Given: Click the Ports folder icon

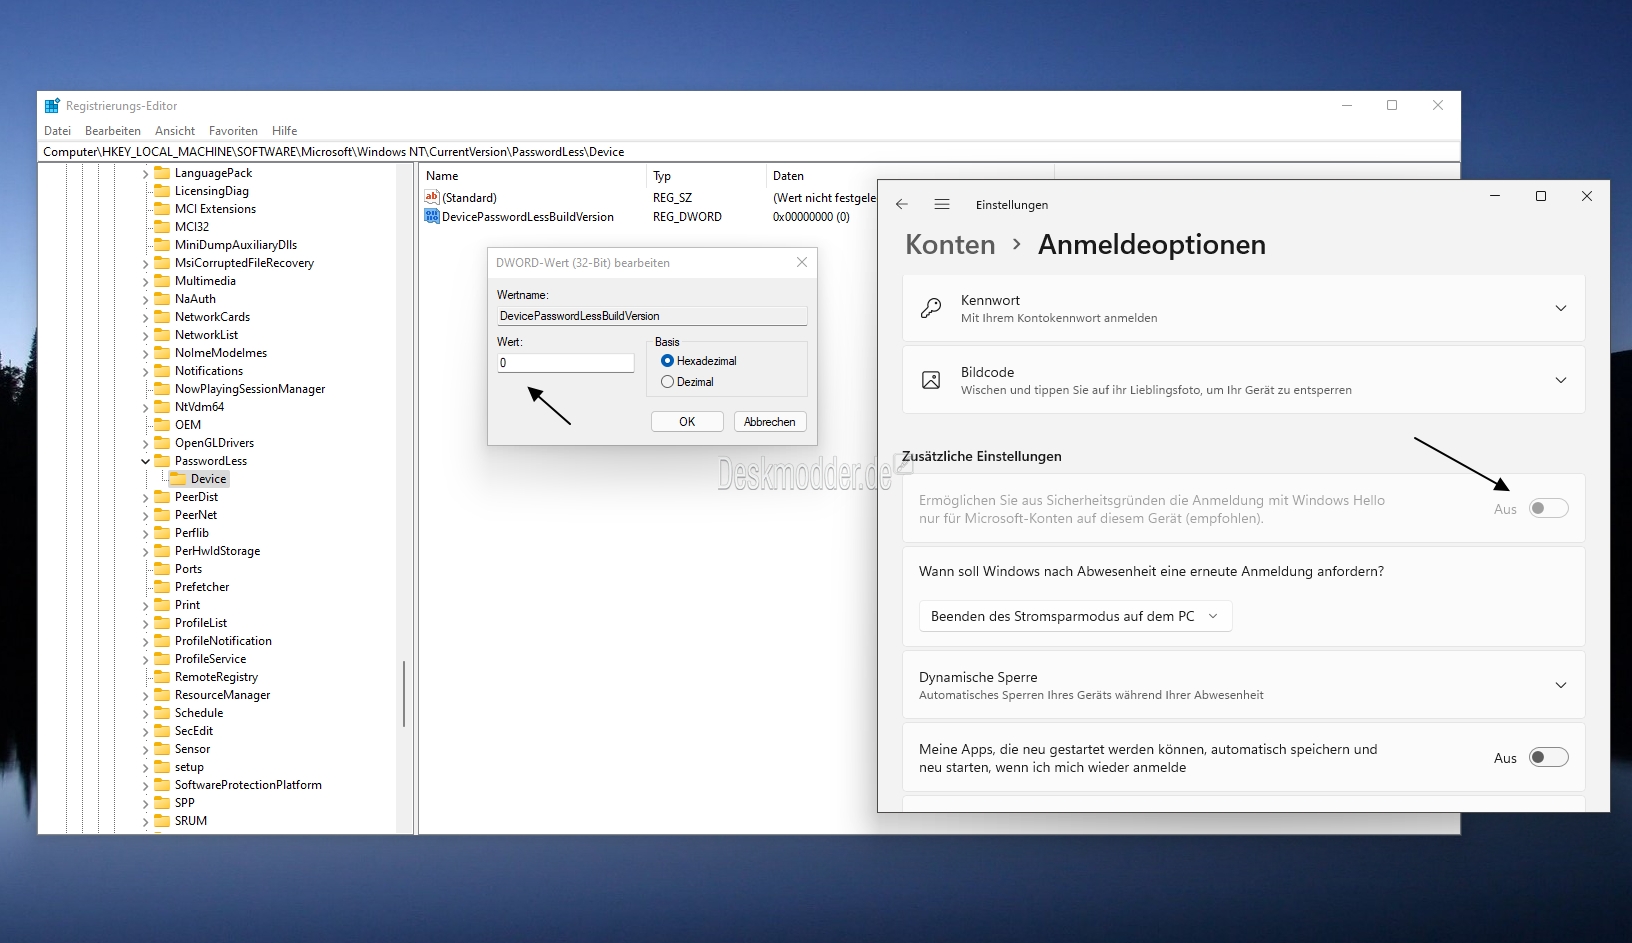Looking at the screenshot, I should click(x=162, y=569).
